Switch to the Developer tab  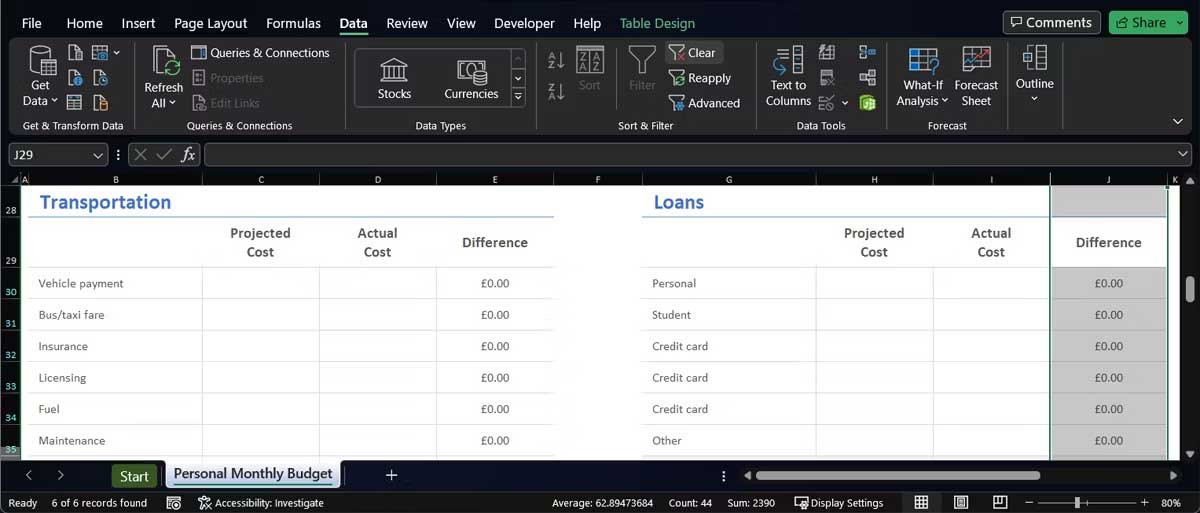[x=524, y=23]
